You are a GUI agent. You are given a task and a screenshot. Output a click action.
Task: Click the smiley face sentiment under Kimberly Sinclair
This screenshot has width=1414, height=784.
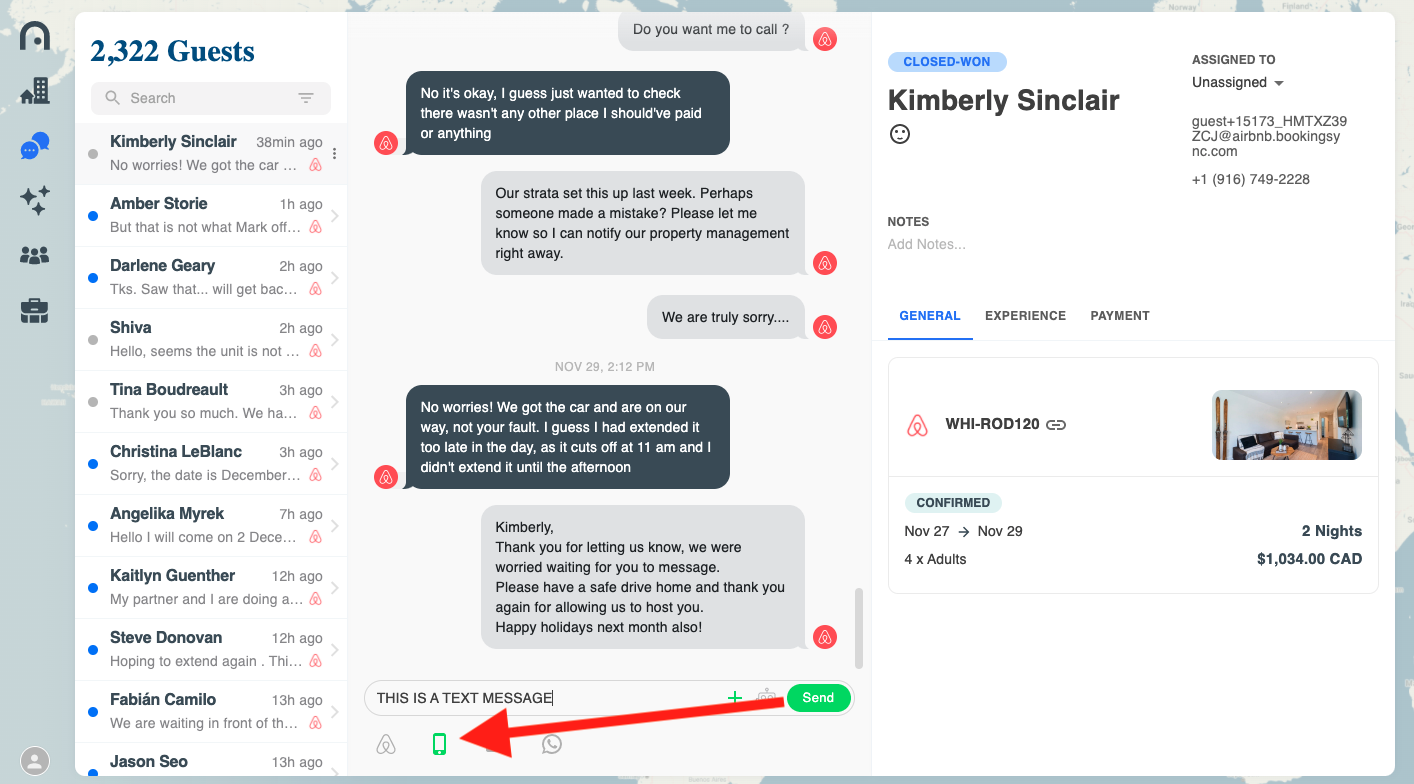tap(900, 134)
